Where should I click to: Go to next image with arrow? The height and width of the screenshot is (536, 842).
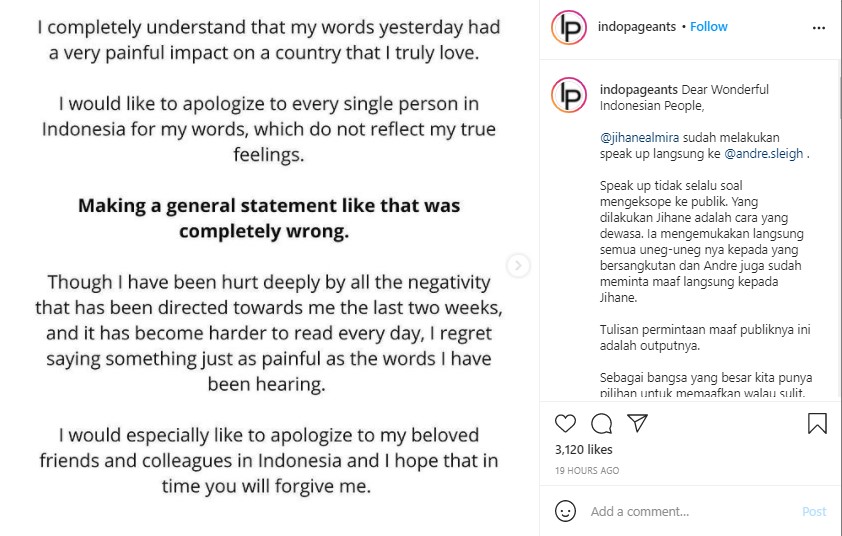[518, 265]
